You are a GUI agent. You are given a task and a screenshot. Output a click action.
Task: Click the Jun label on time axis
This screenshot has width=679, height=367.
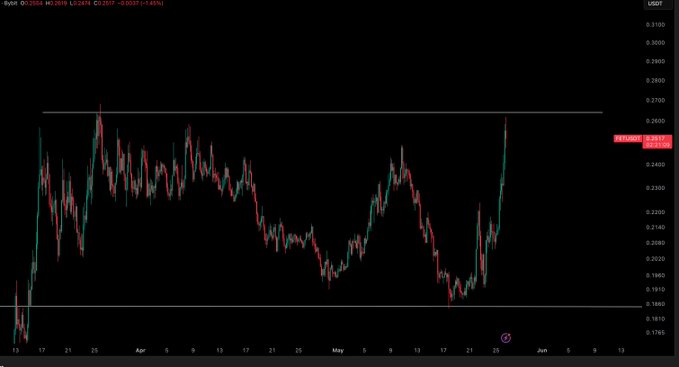(542, 351)
